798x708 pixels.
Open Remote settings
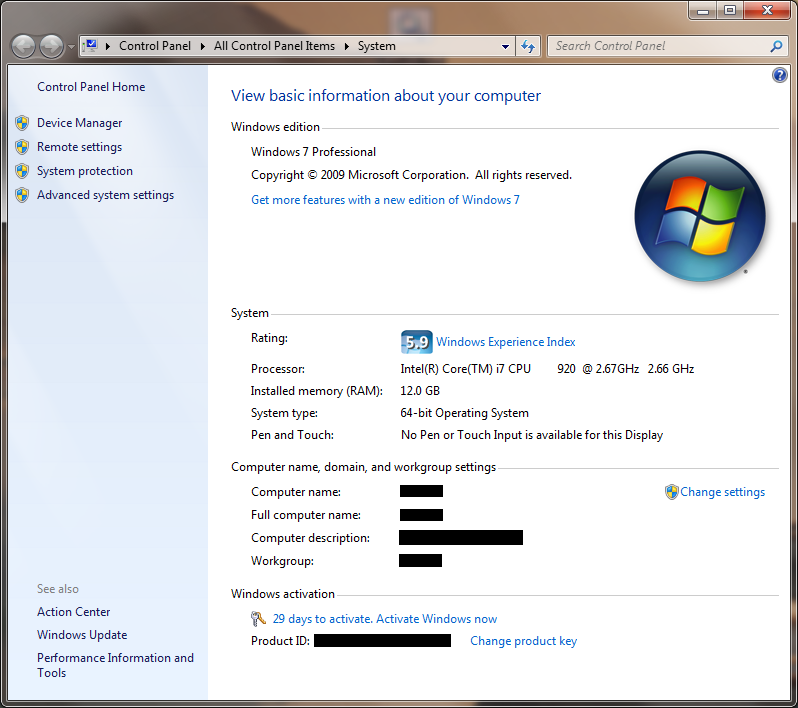(x=79, y=147)
